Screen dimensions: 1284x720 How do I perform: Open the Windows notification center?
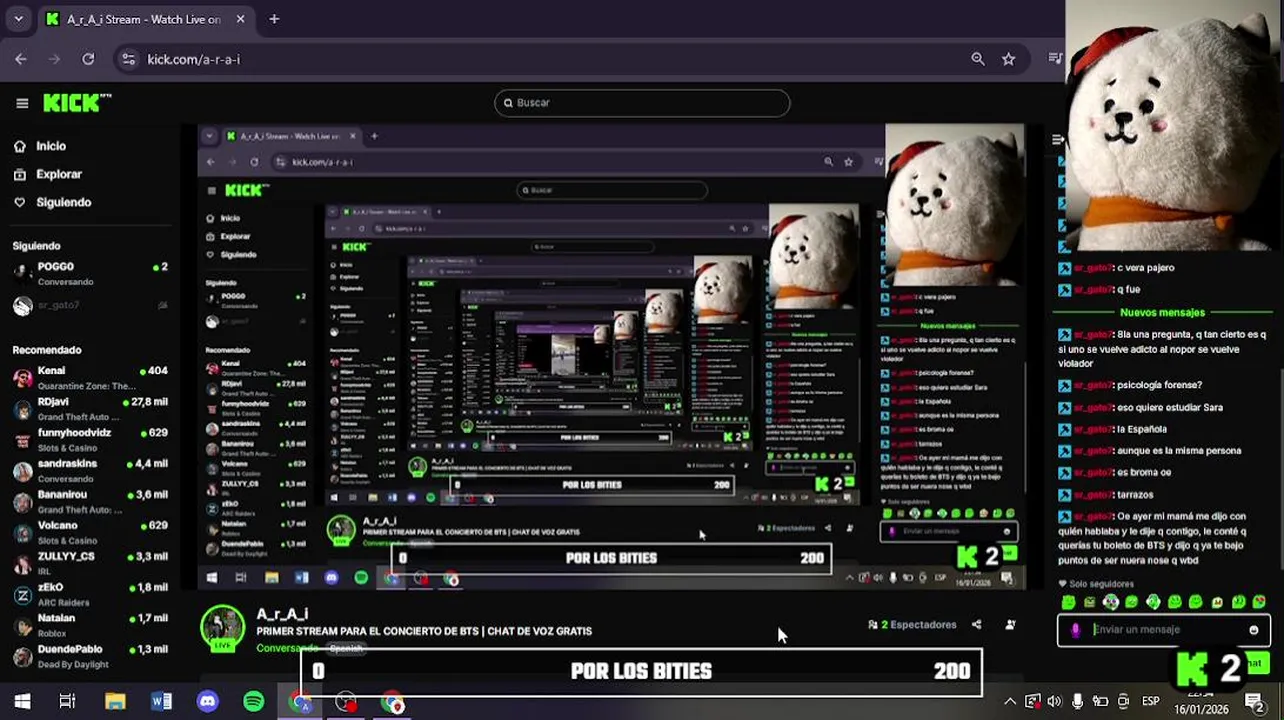coord(1255,702)
